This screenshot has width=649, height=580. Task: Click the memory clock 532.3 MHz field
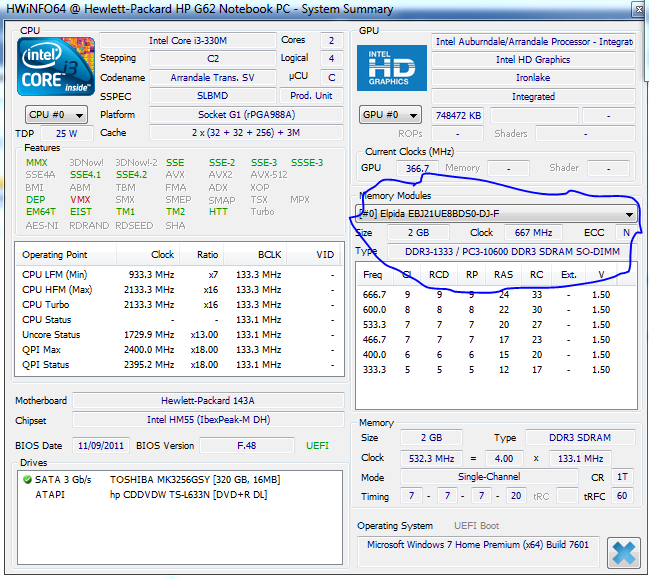431,458
